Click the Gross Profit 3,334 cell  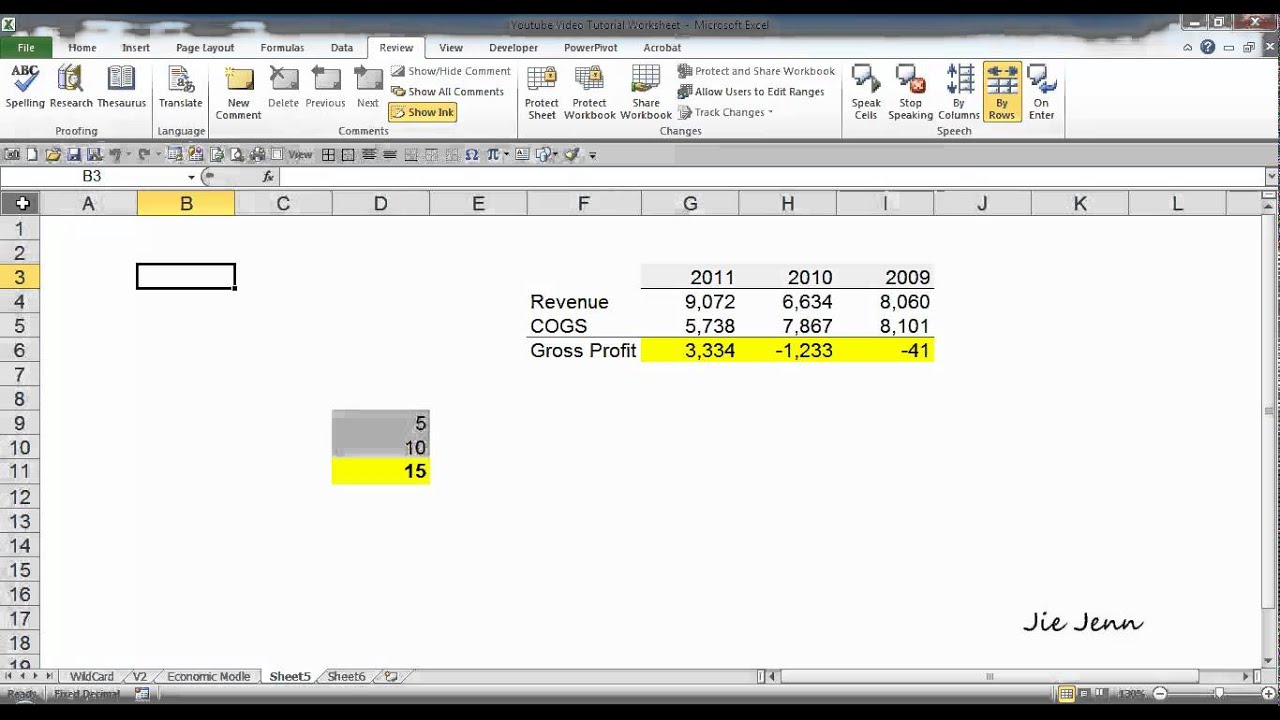690,350
